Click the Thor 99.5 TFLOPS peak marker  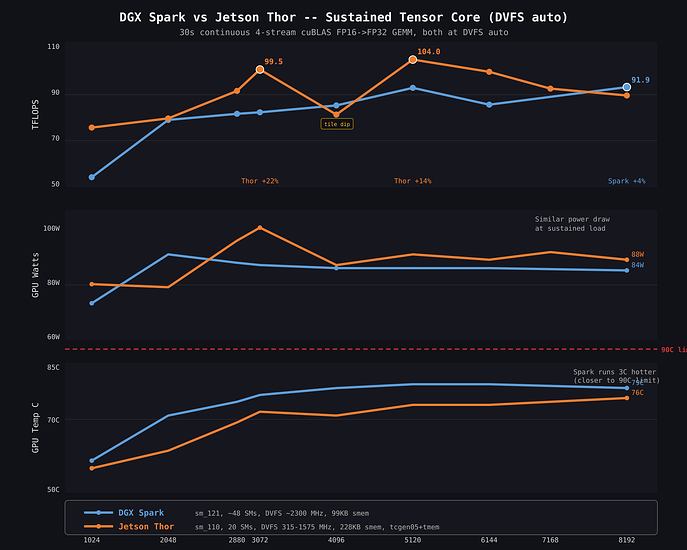(x=260, y=70)
